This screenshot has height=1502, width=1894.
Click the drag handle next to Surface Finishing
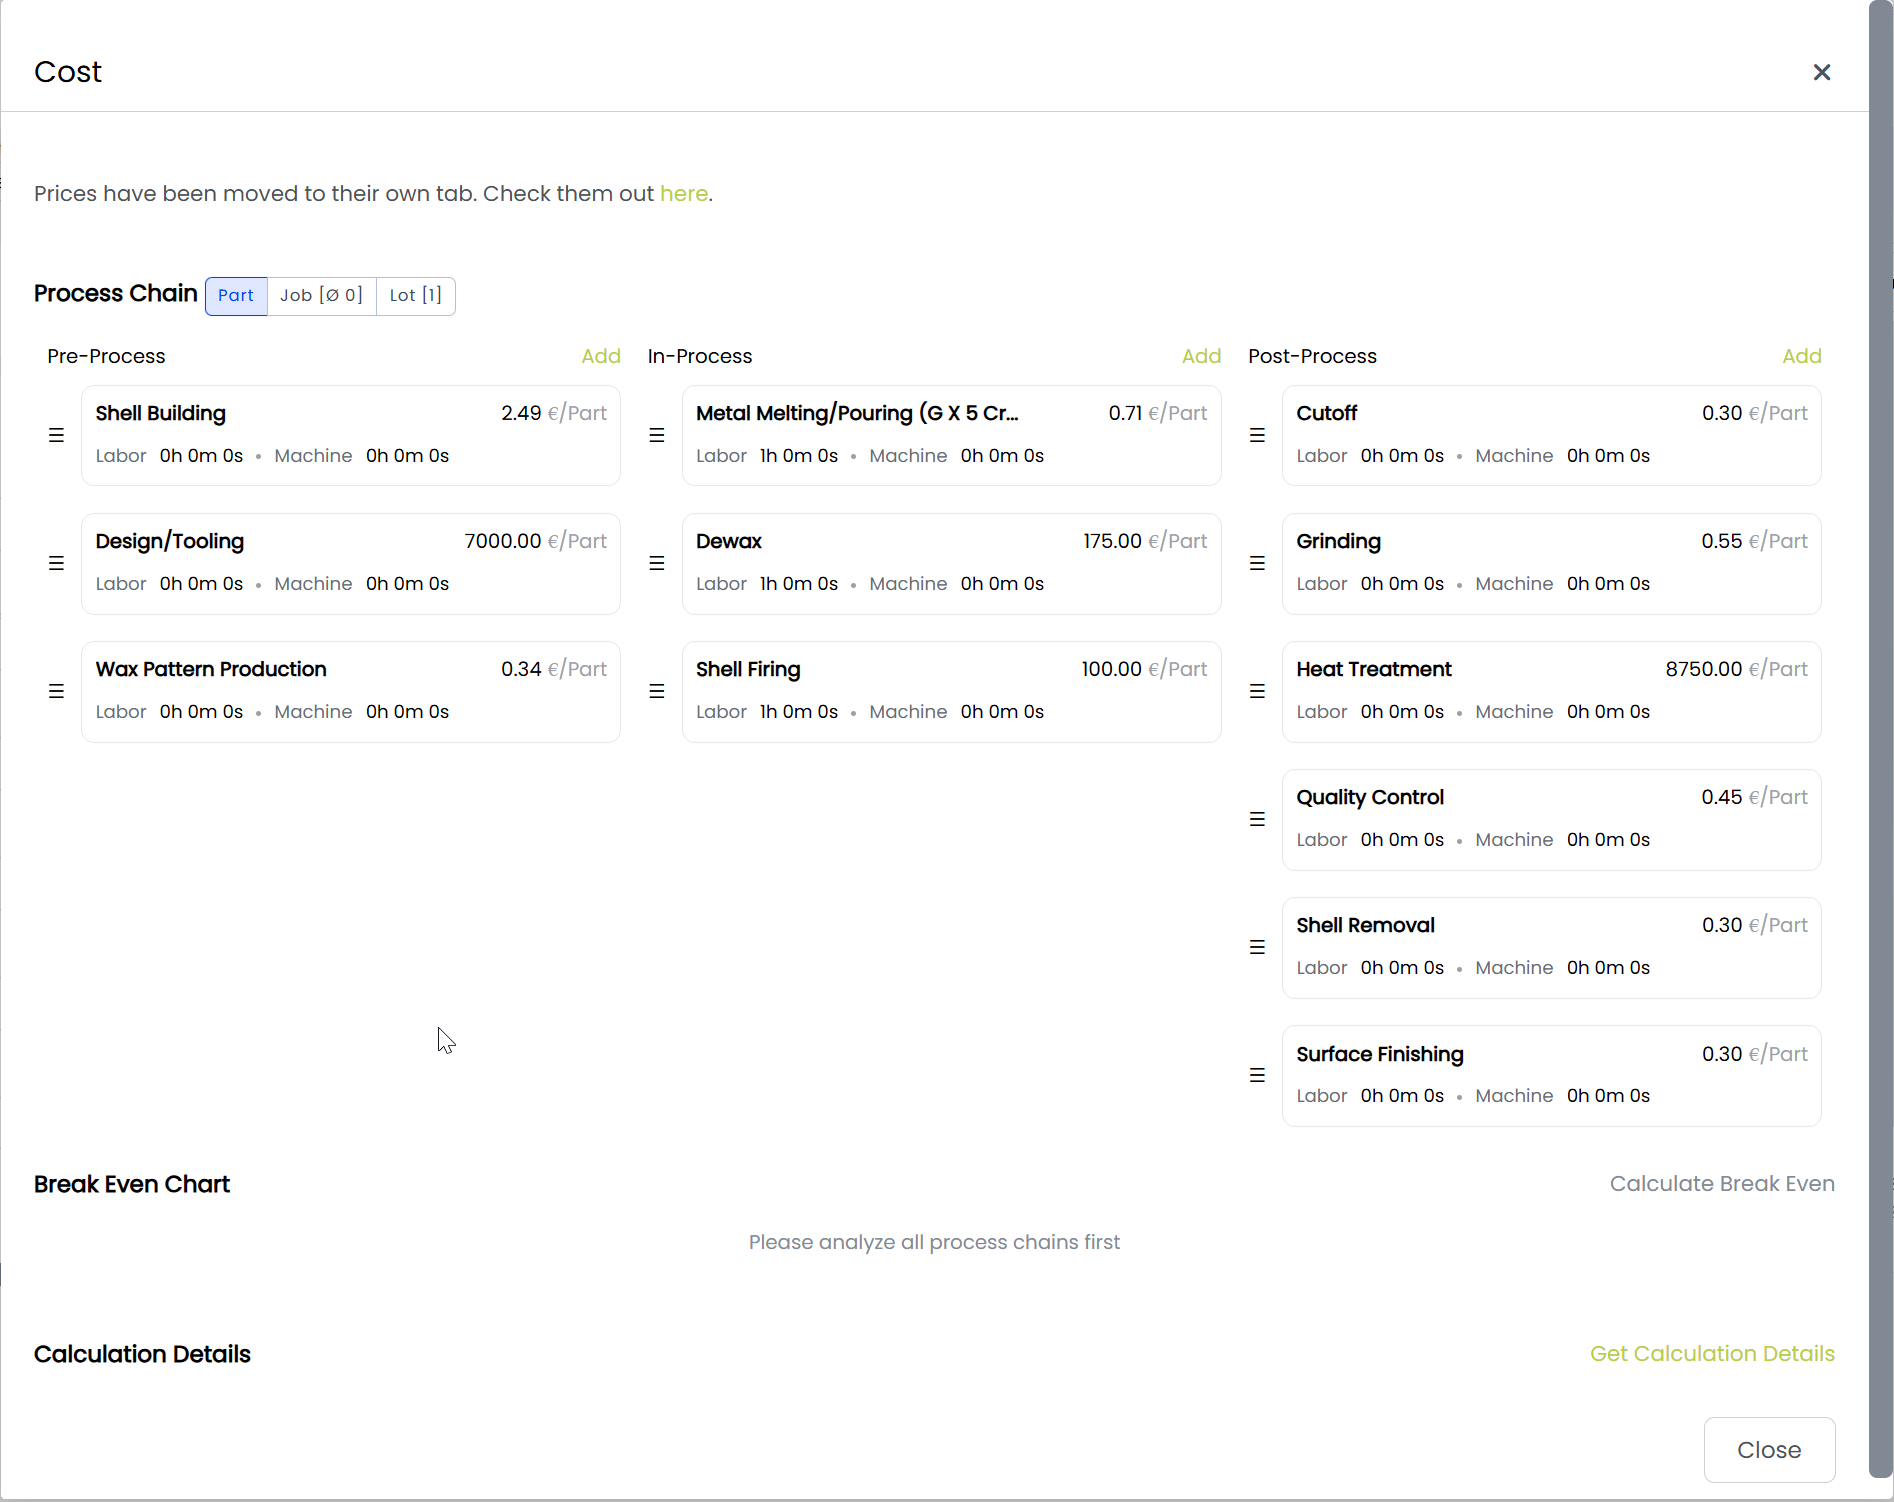(1257, 1075)
